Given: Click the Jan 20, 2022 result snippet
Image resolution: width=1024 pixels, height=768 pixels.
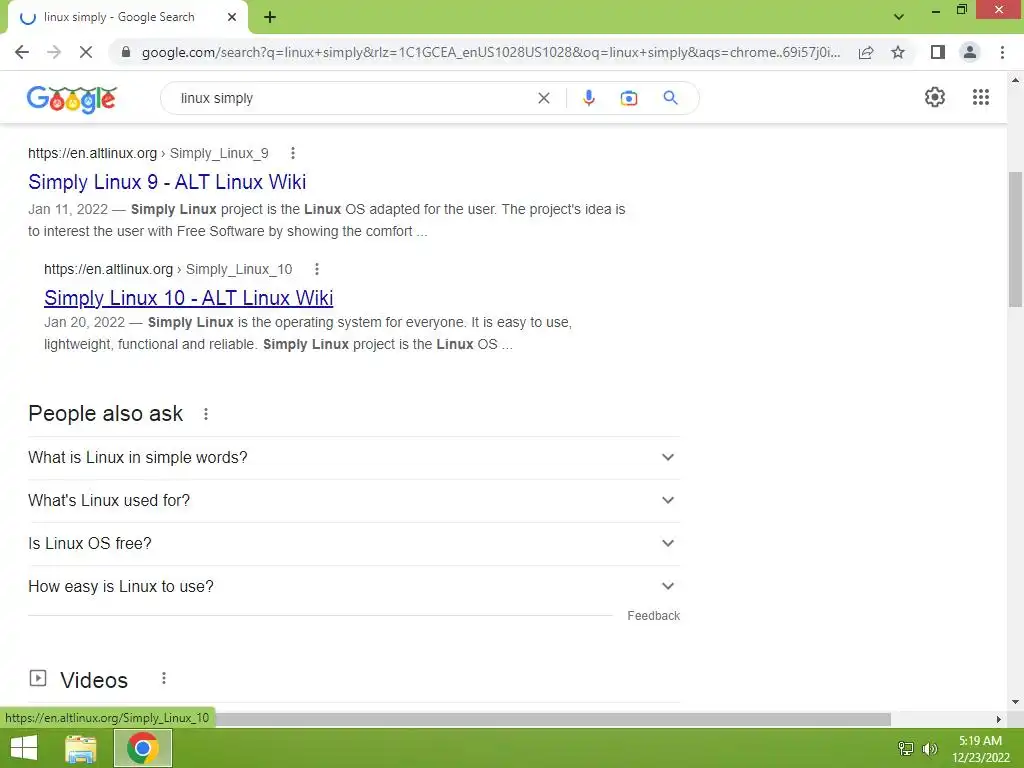Looking at the screenshot, I should [308, 333].
